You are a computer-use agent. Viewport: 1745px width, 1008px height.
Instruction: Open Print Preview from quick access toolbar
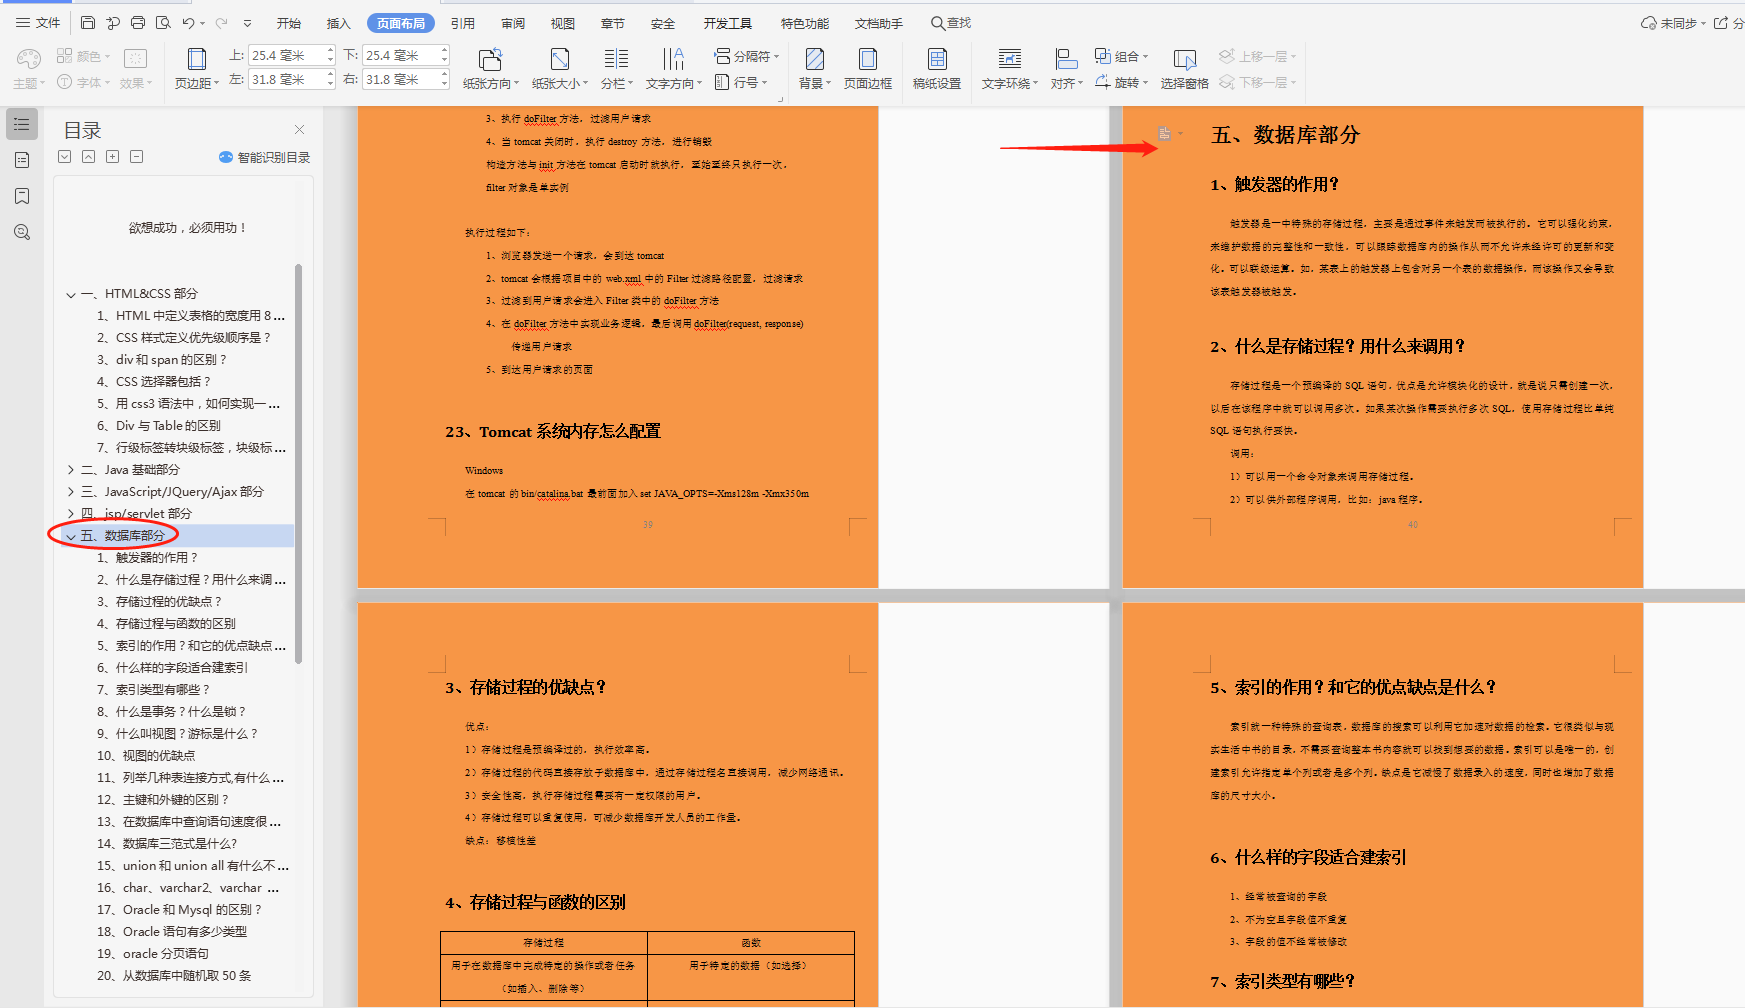pos(163,23)
